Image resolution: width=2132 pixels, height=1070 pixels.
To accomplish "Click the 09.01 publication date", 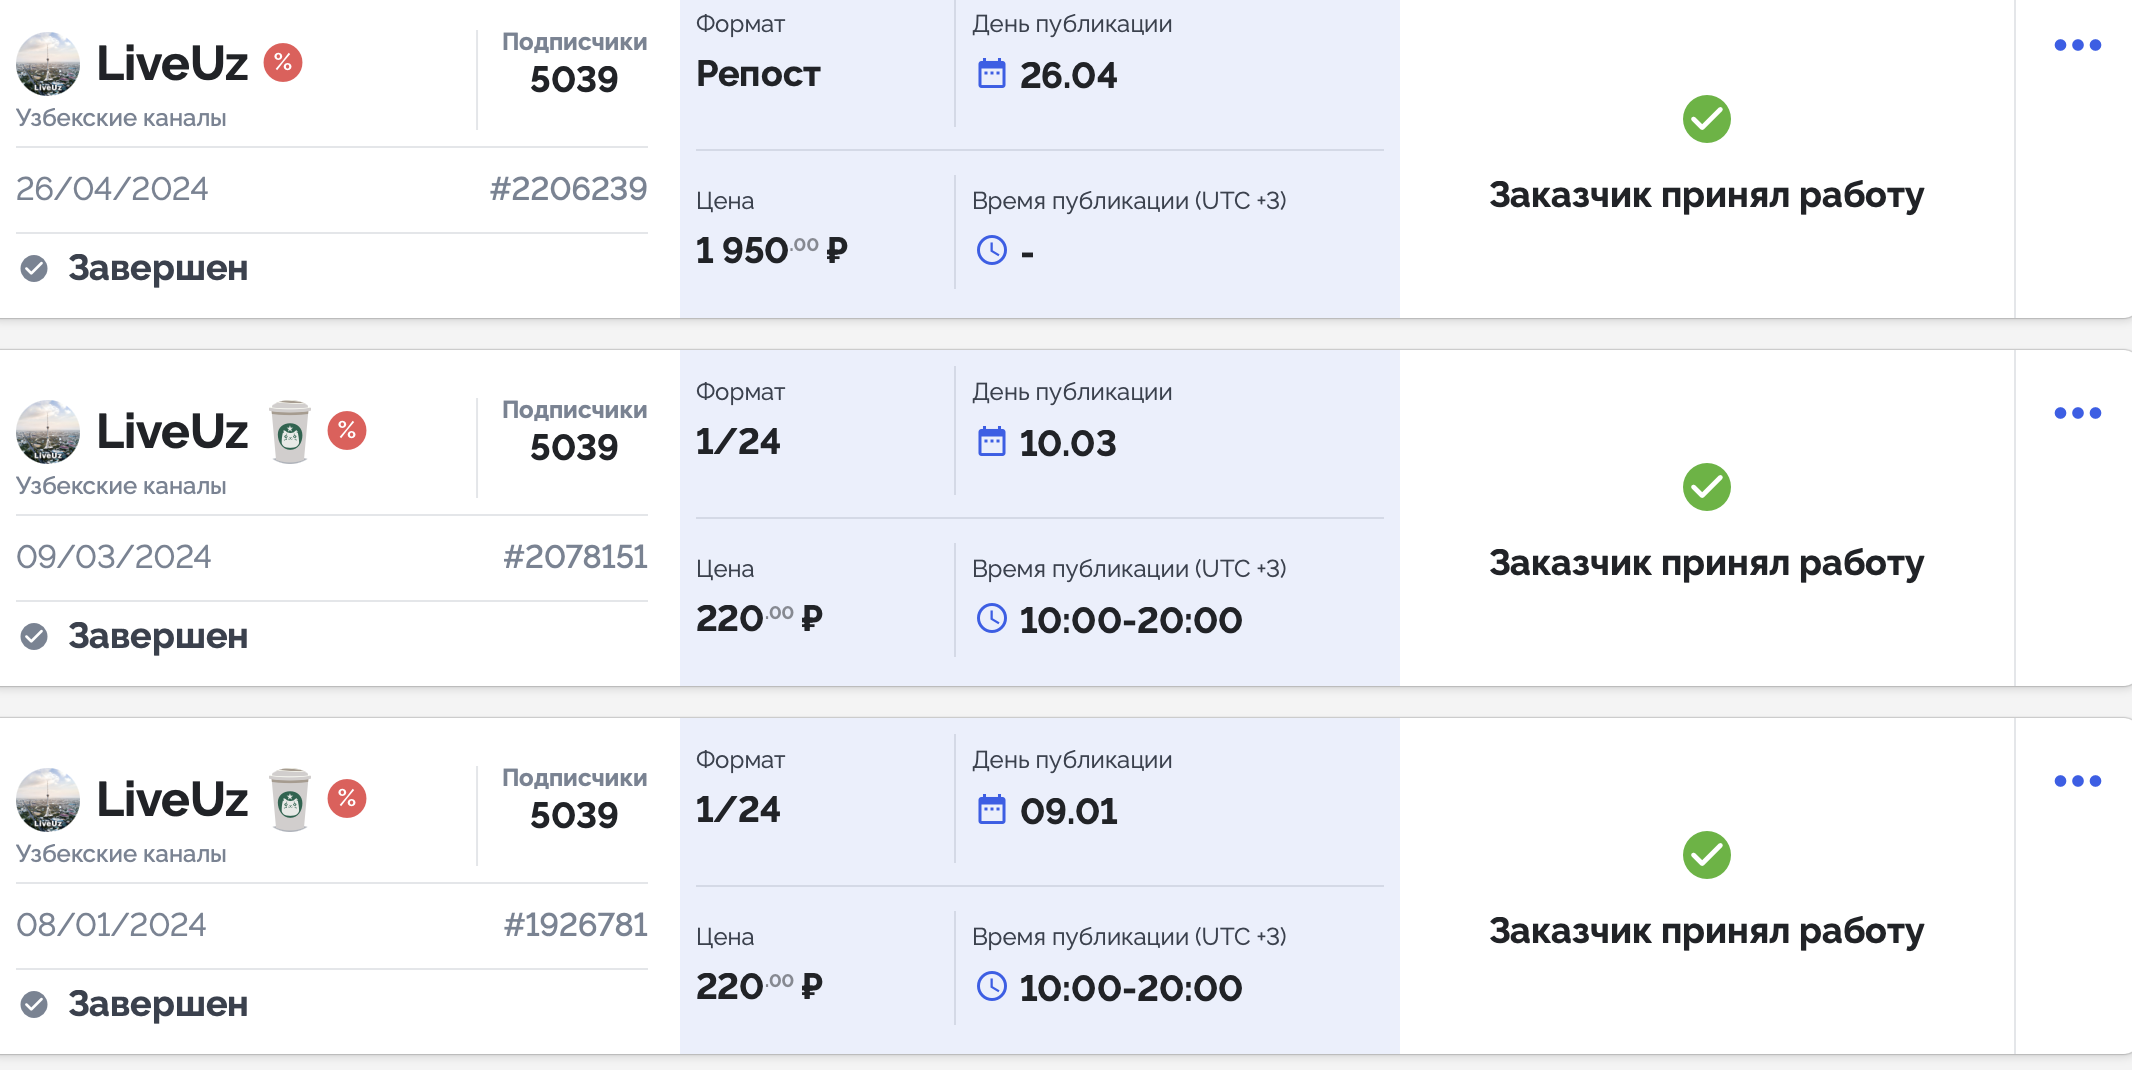I will click(x=1068, y=811).
